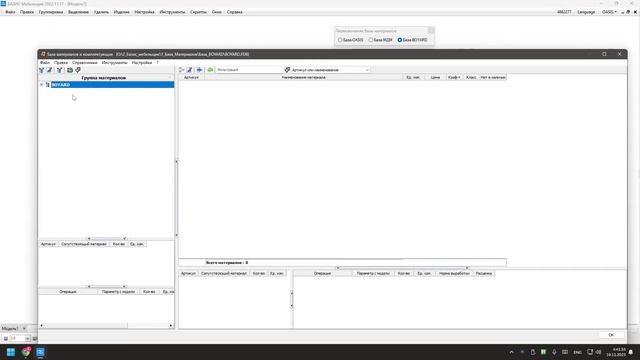640x360 pixels.
Task: Click Класс column header
Action: pyautogui.click(x=471, y=77)
